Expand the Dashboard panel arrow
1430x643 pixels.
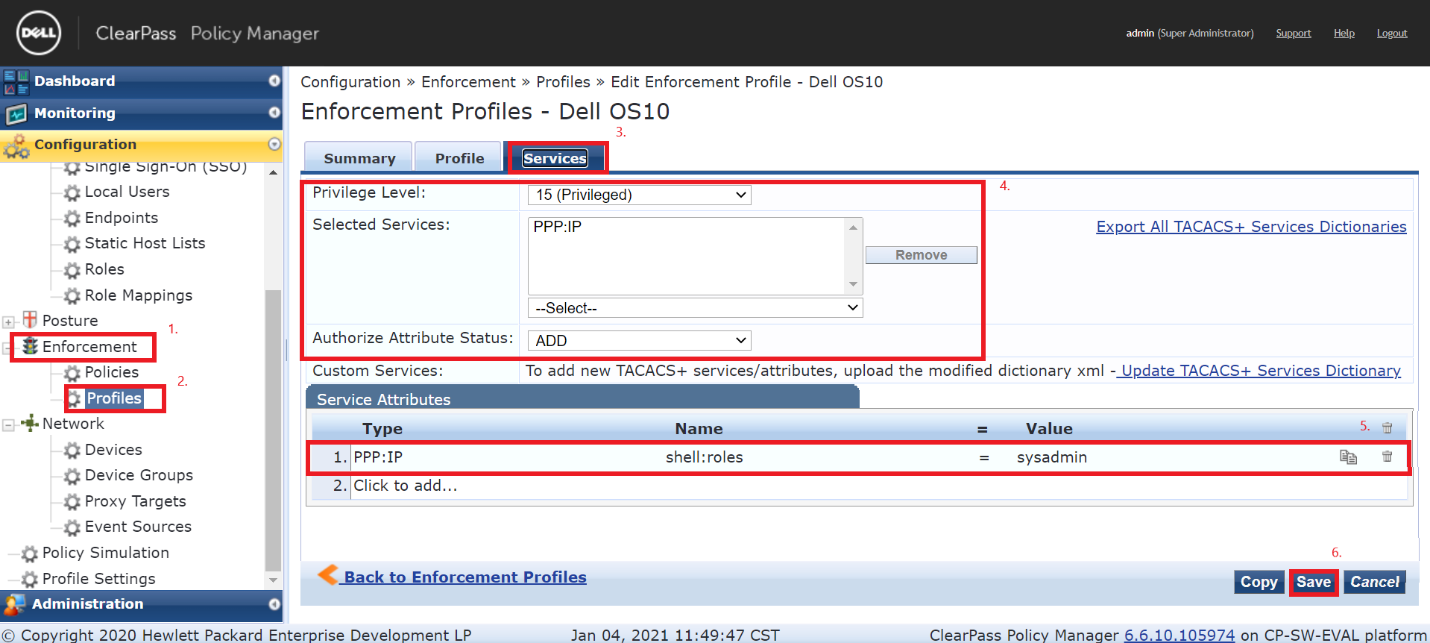274,81
